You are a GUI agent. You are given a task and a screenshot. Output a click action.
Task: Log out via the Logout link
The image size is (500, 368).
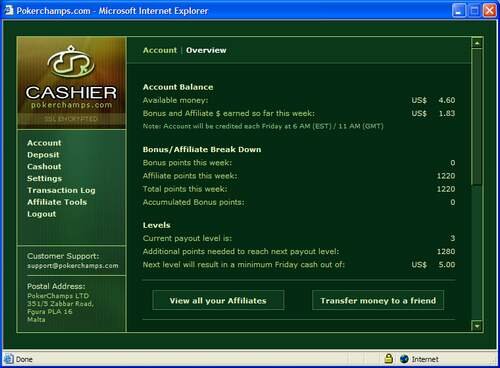point(41,214)
